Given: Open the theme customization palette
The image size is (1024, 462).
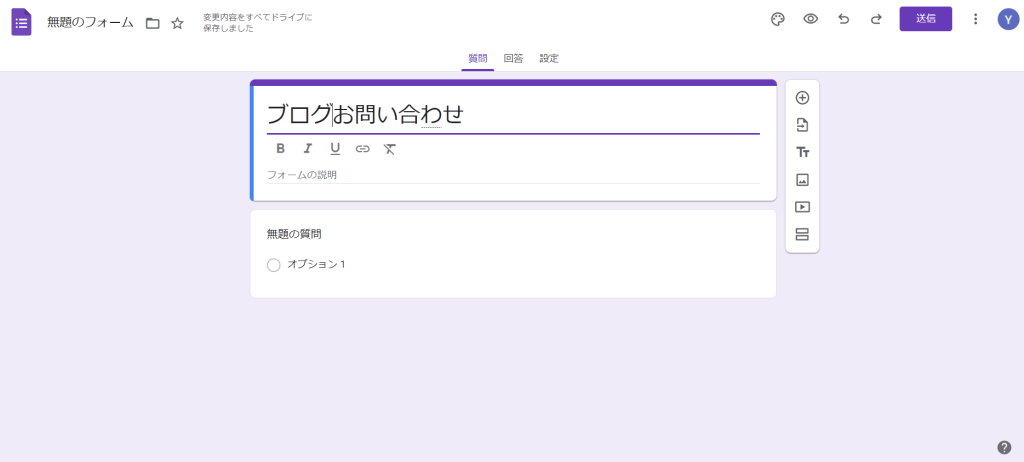Looking at the screenshot, I should tap(778, 19).
